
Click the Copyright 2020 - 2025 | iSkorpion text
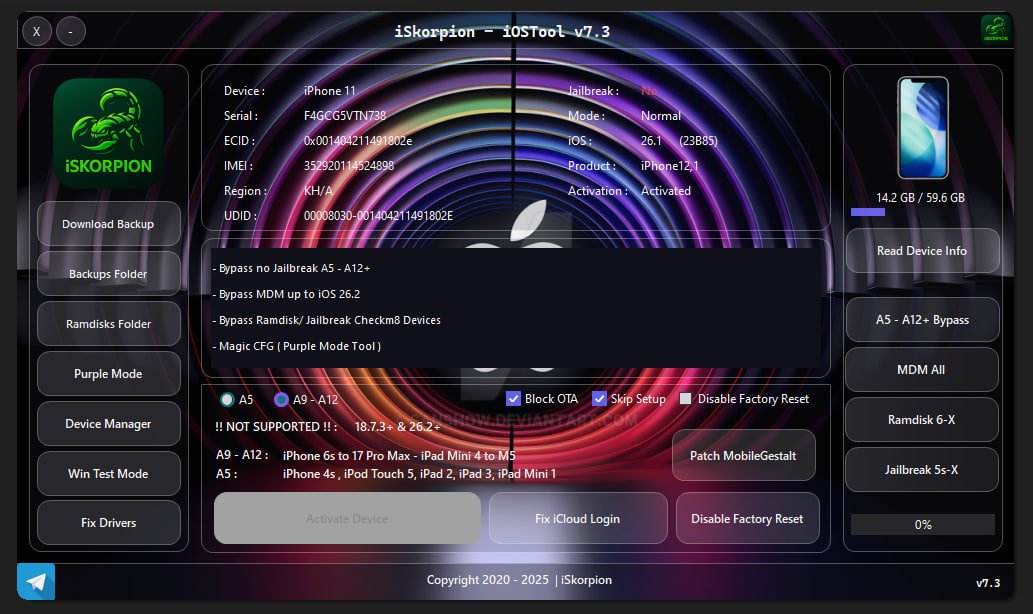519,580
